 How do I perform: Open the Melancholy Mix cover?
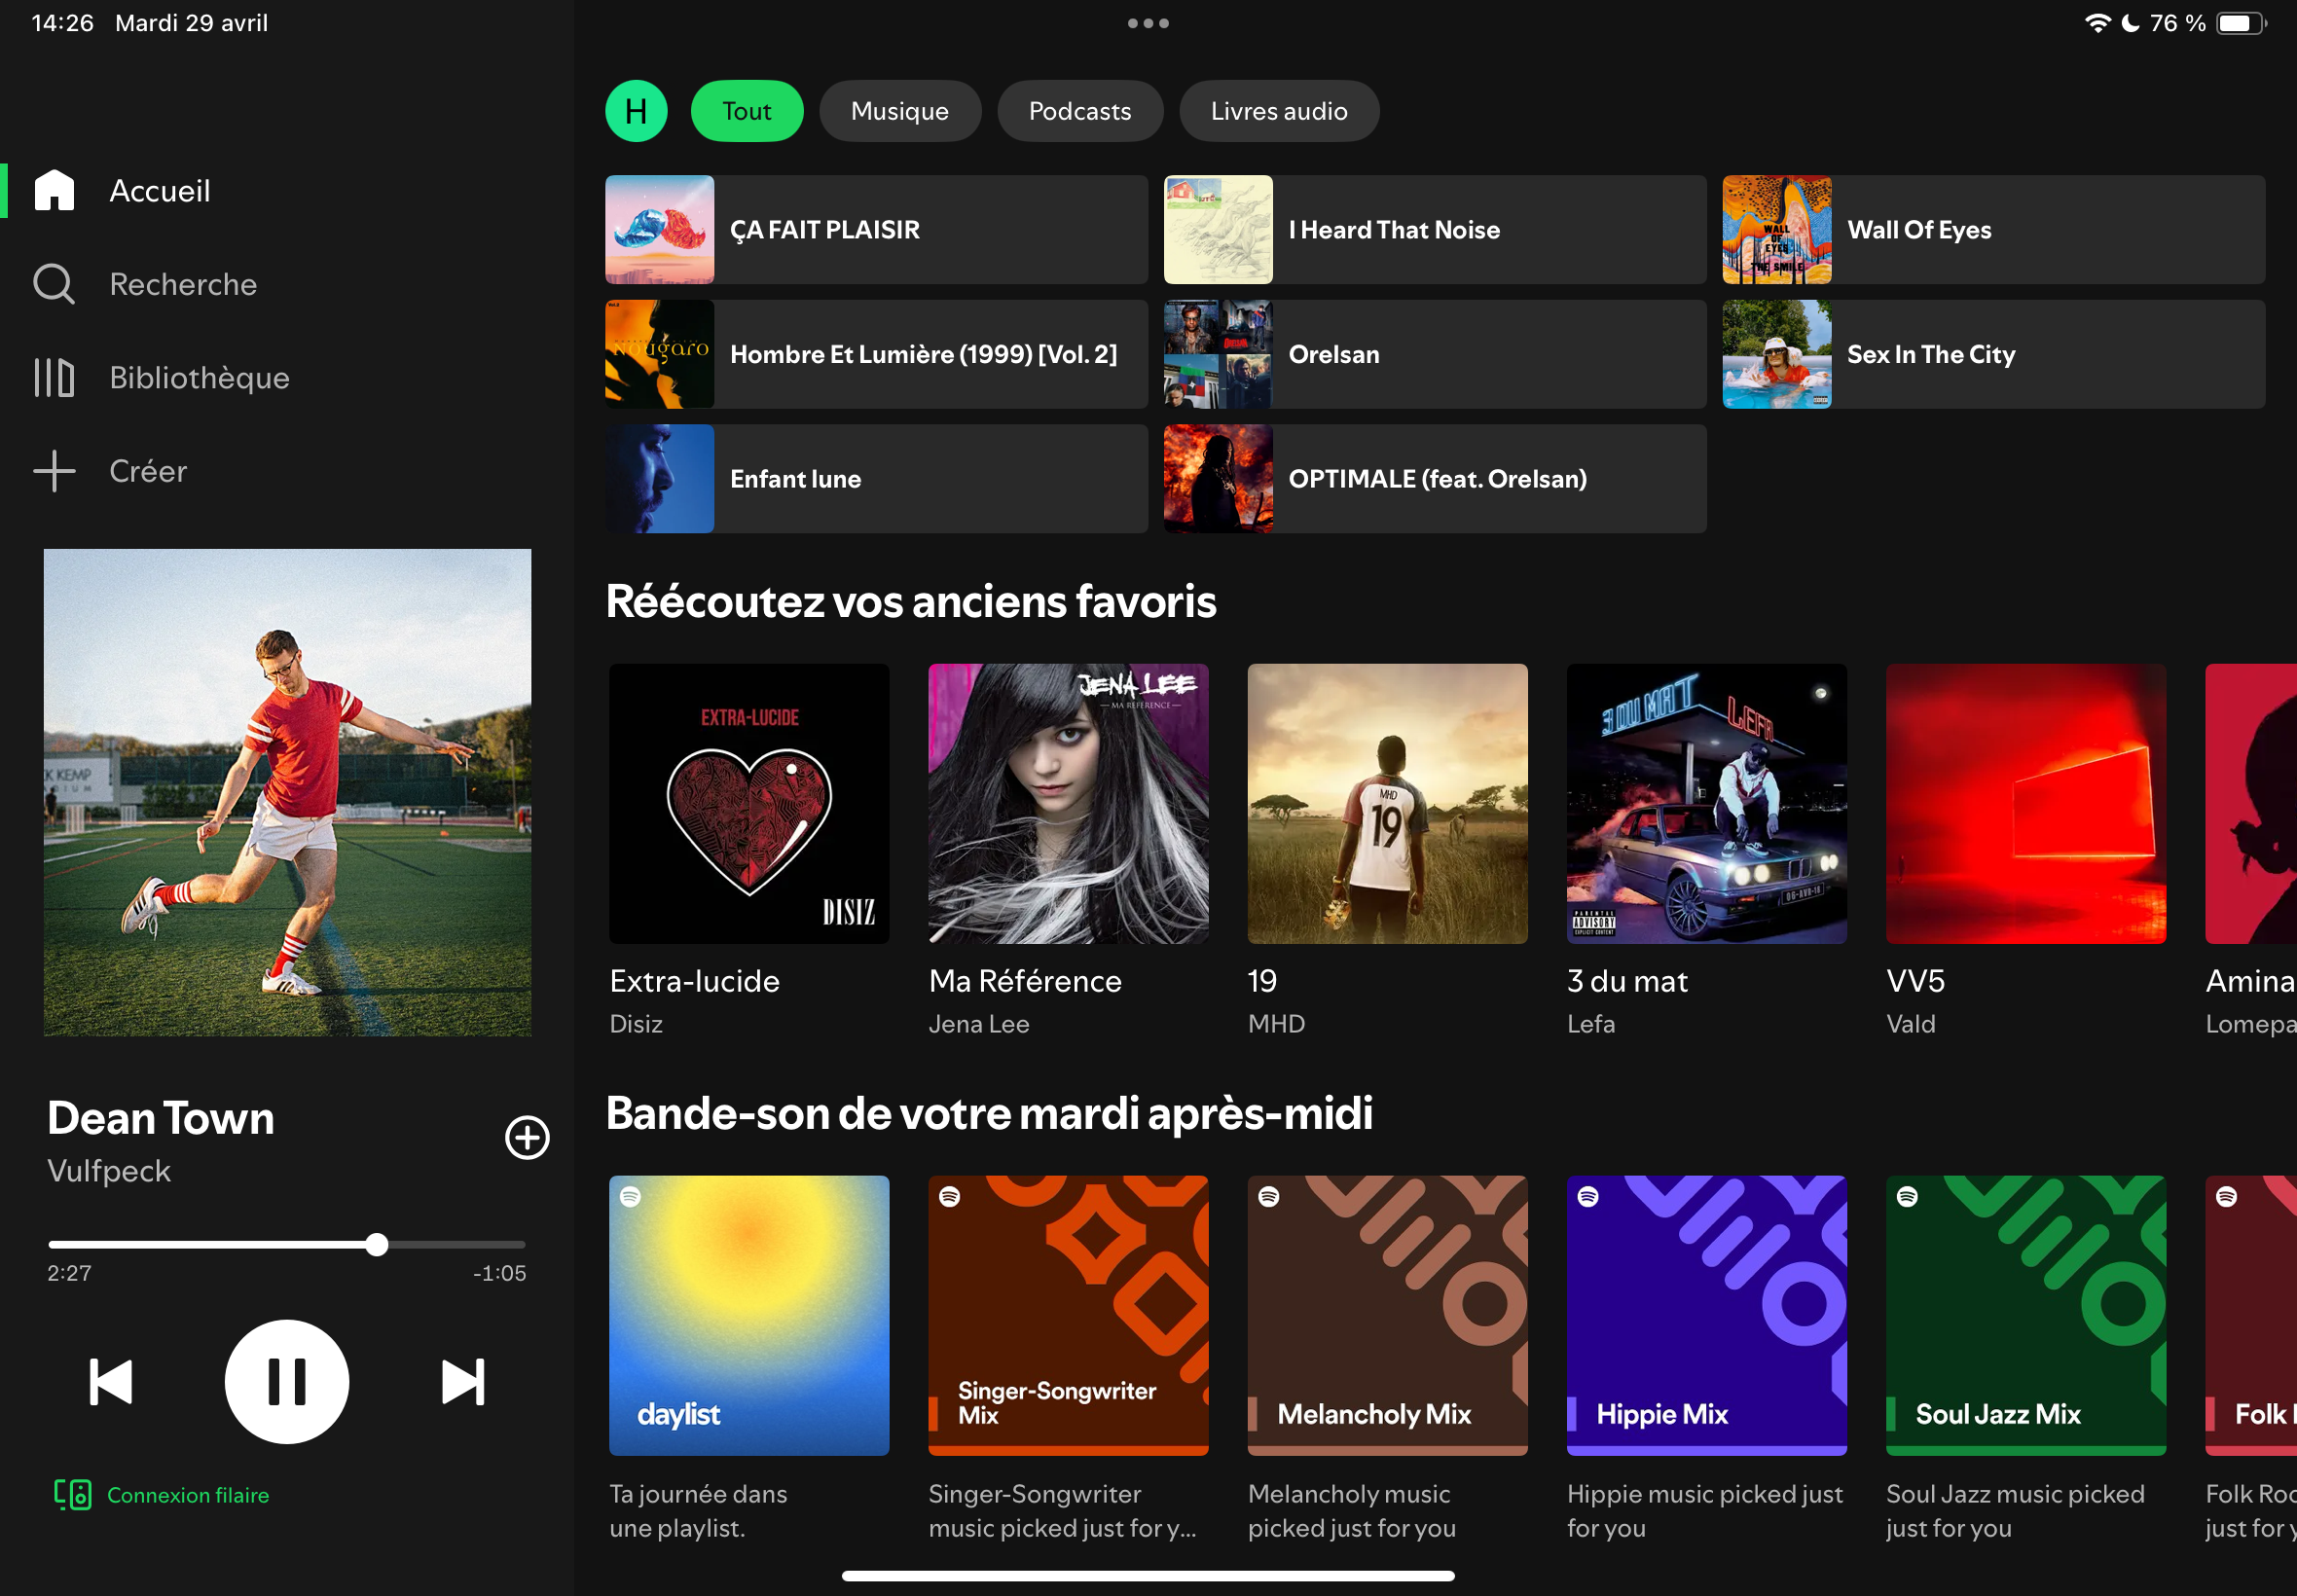click(x=1387, y=1315)
